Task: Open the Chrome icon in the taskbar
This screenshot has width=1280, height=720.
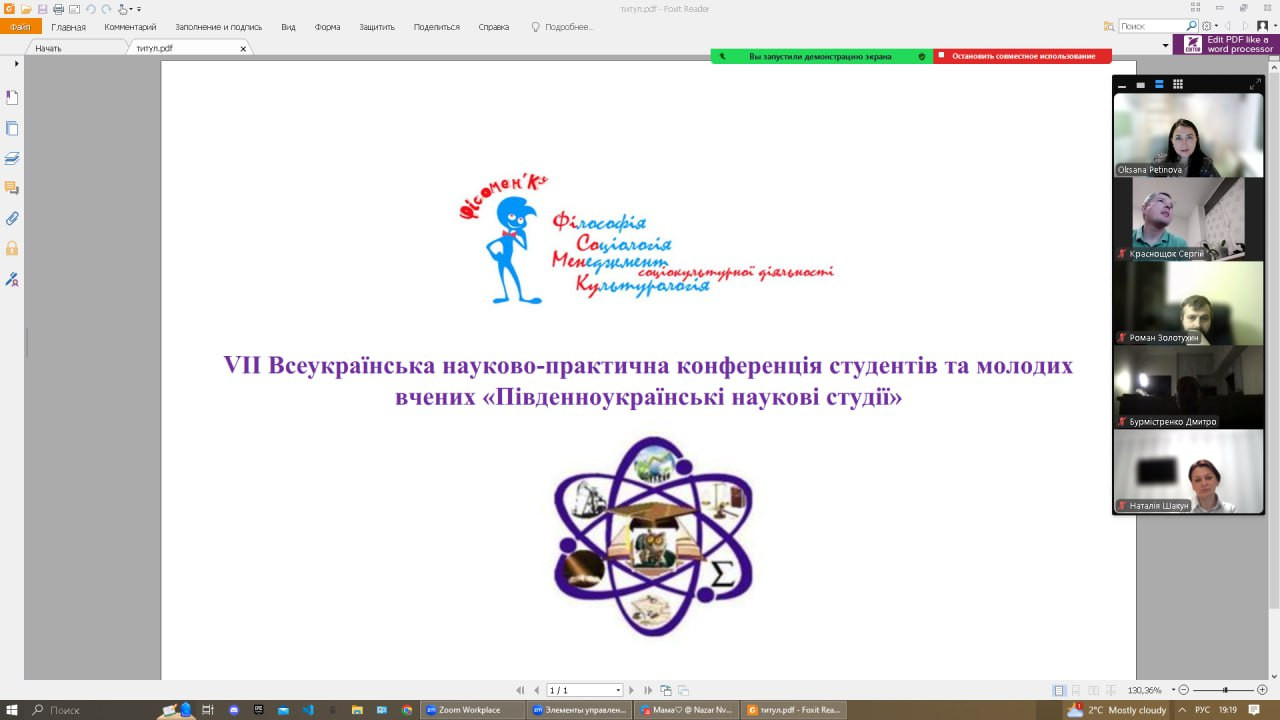Action: (x=407, y=710)
